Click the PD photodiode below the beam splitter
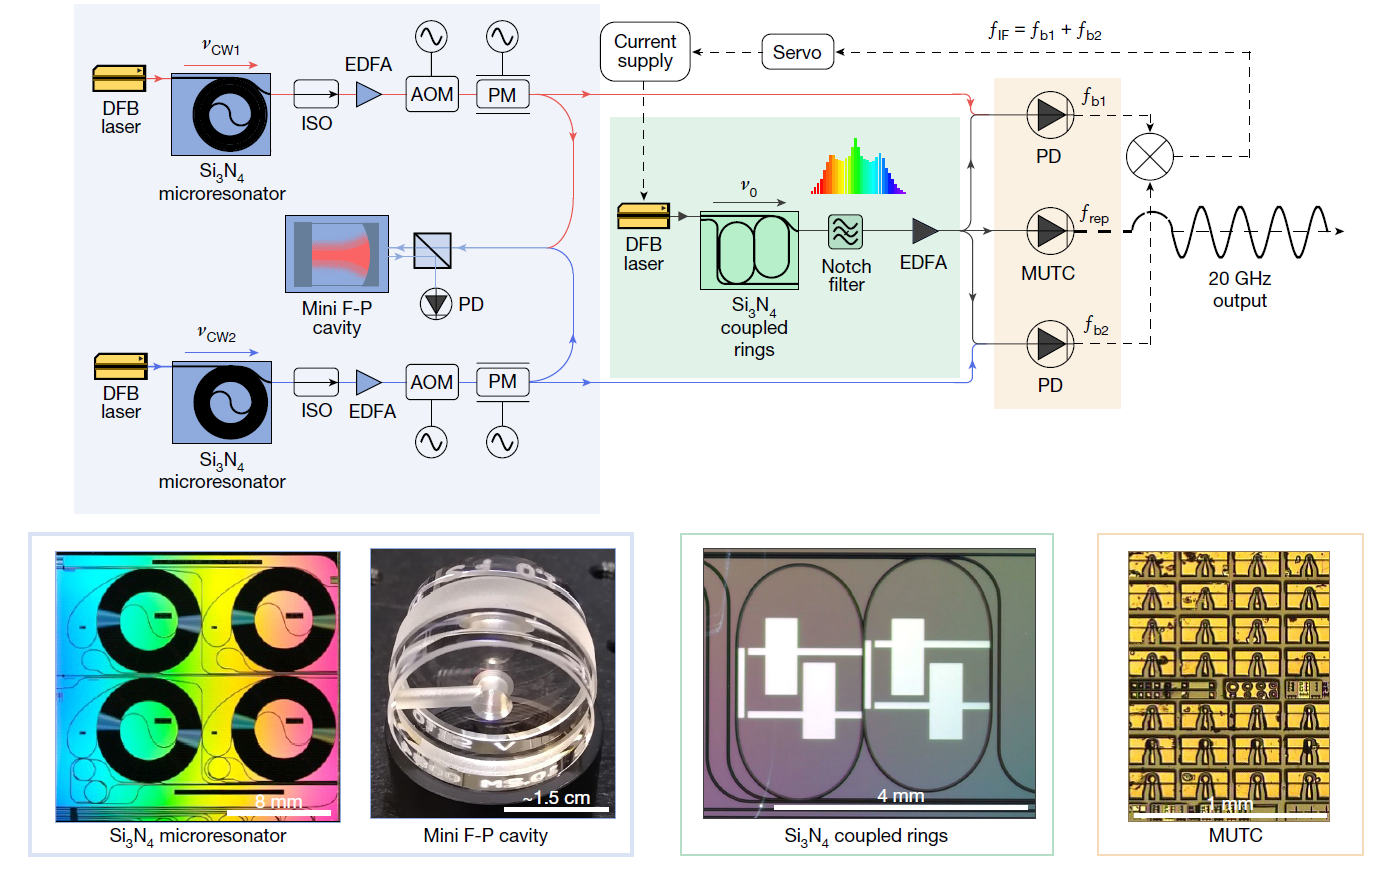1400x875 pixels. (436, 303)
